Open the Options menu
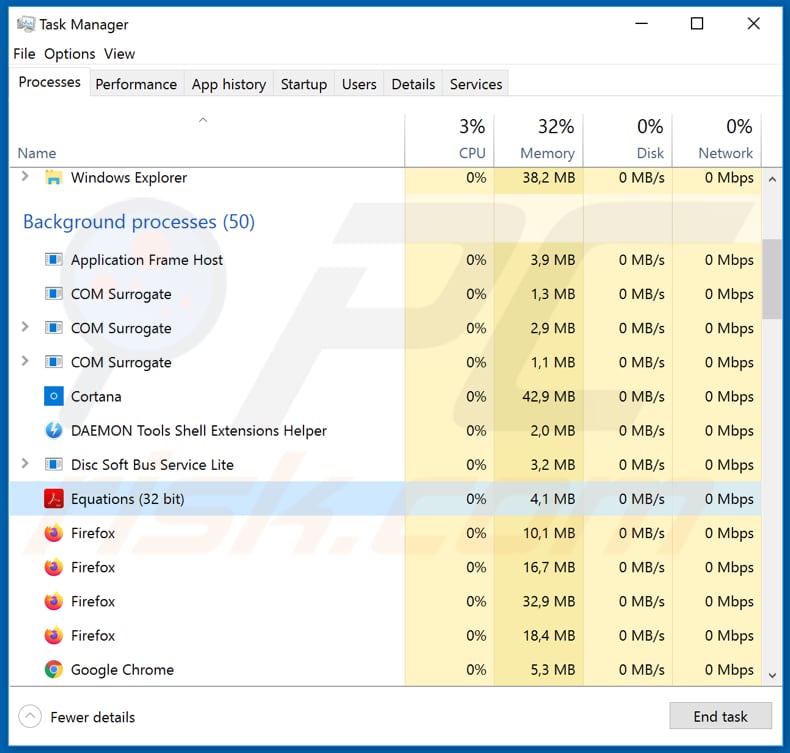This screenshot has height=753, width=790. point(70,53)
